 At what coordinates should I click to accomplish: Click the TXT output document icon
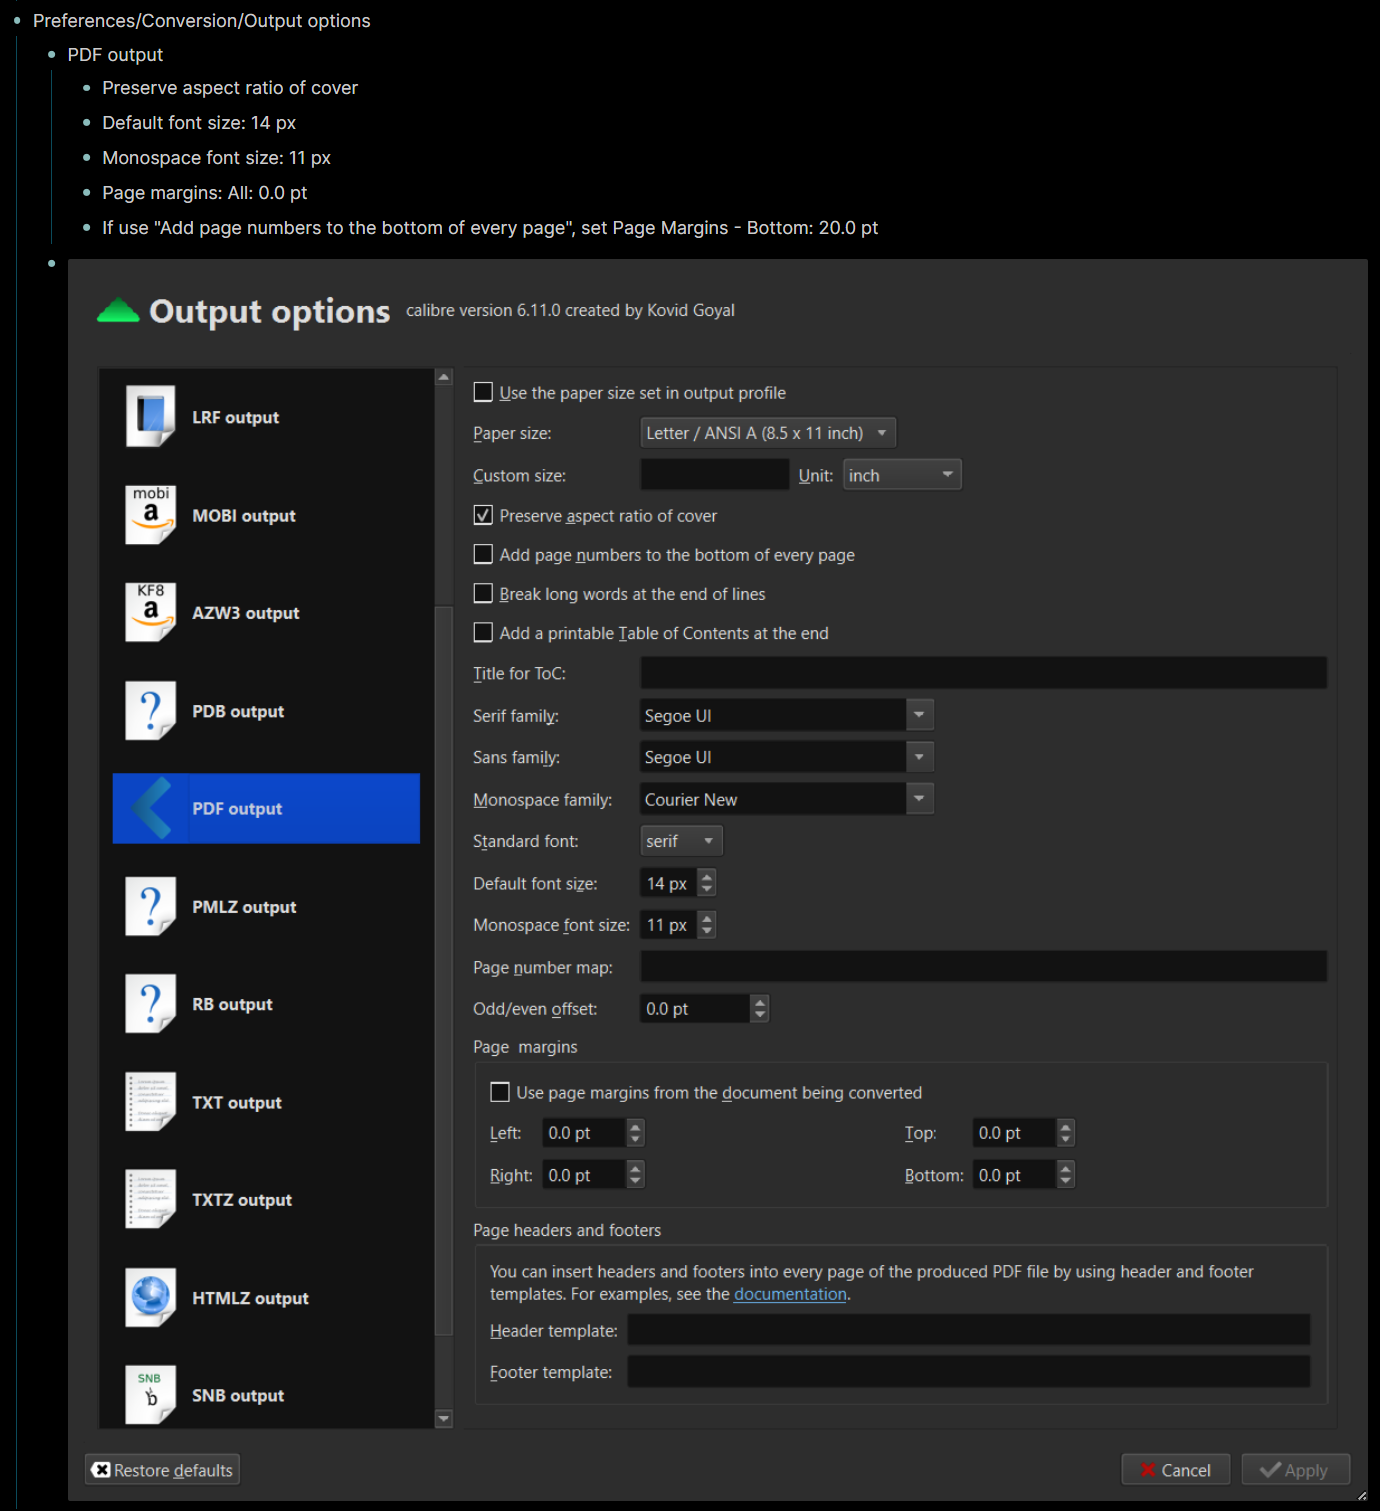point(150,1101)
